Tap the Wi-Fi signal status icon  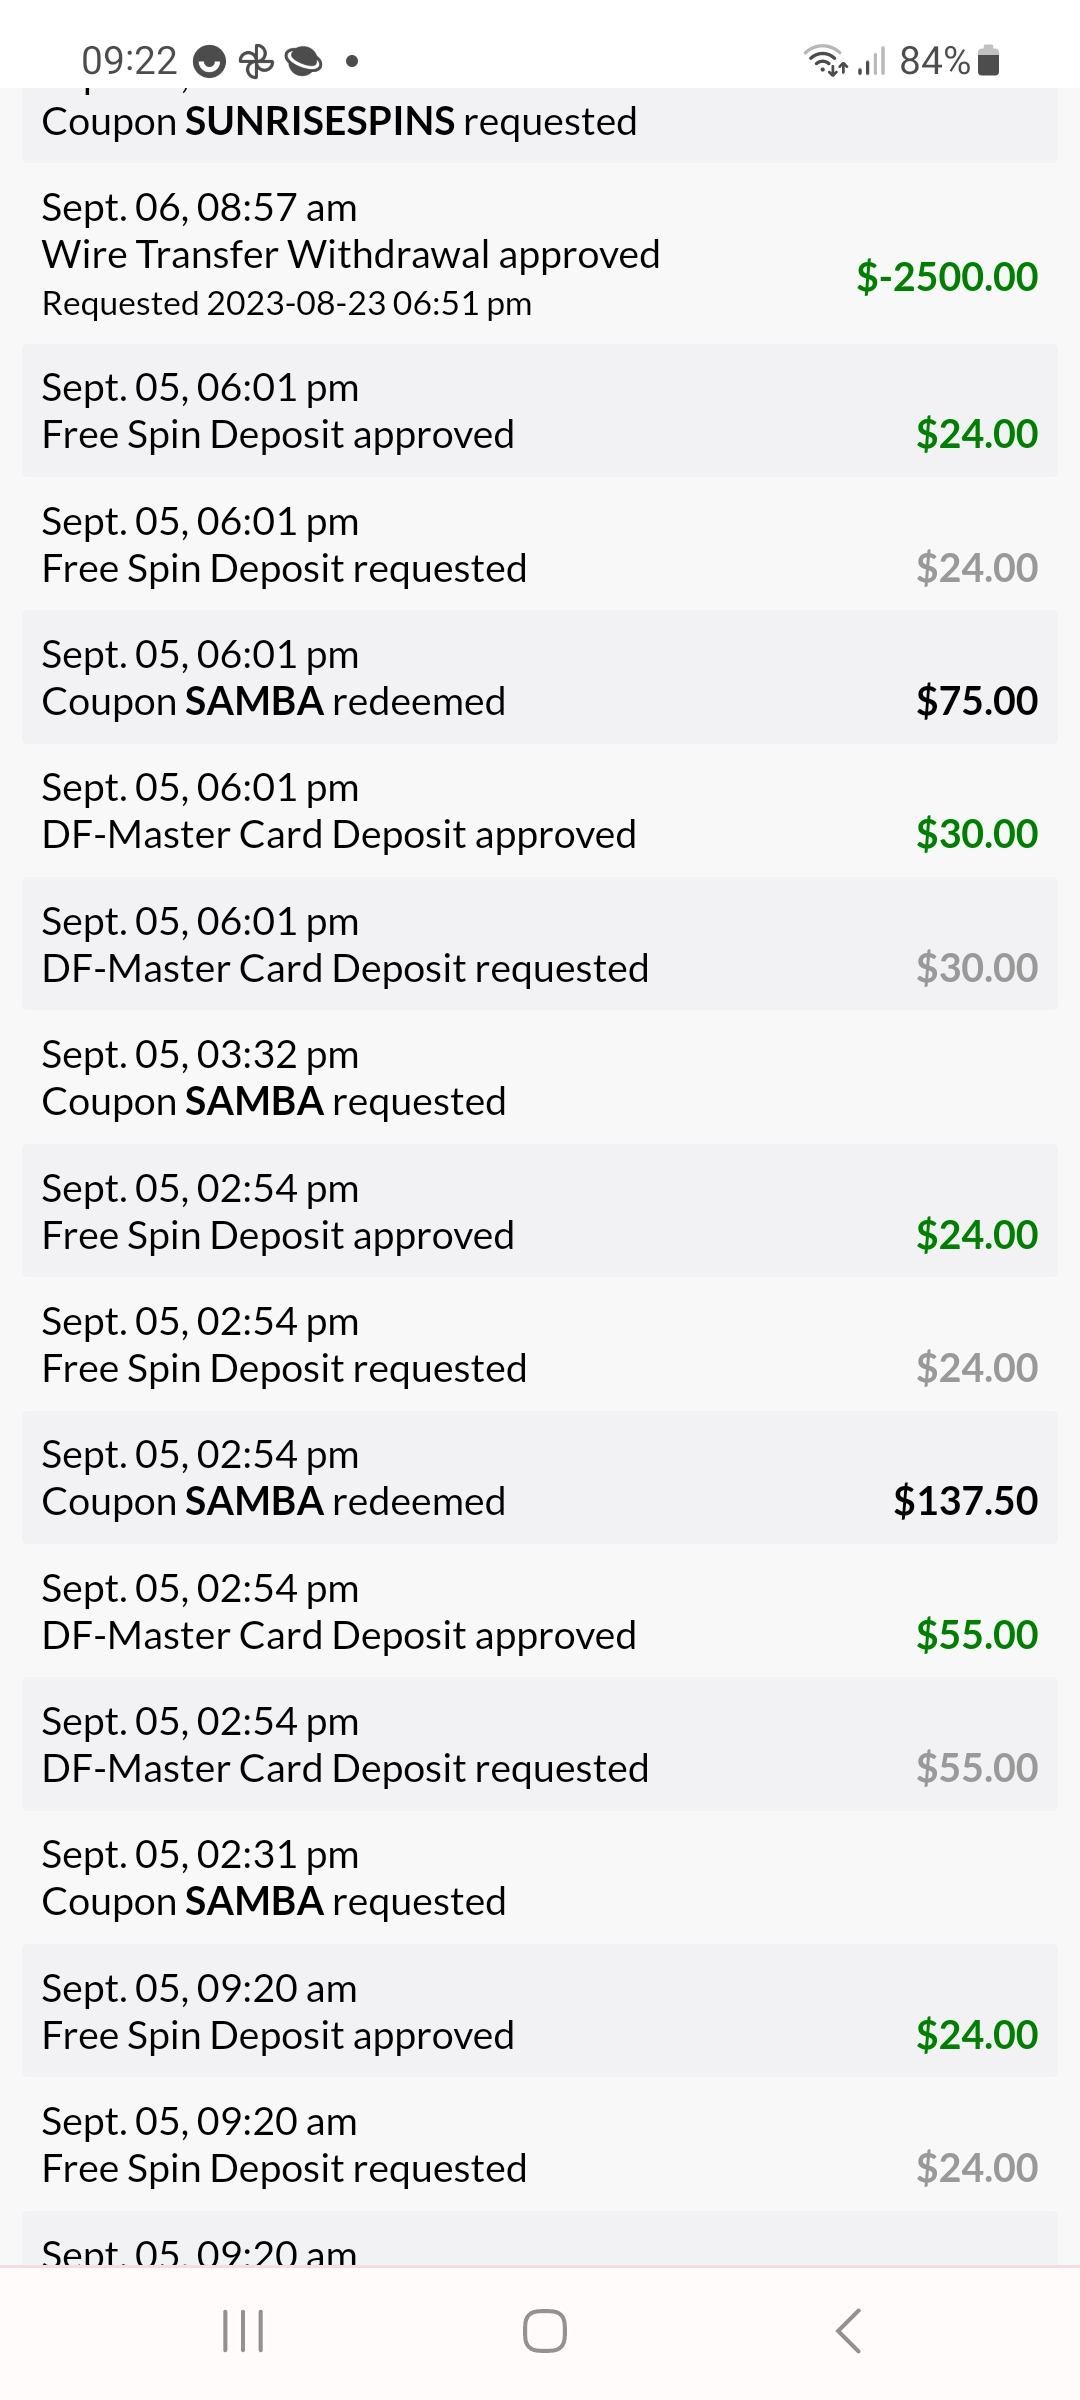point(826,61)
